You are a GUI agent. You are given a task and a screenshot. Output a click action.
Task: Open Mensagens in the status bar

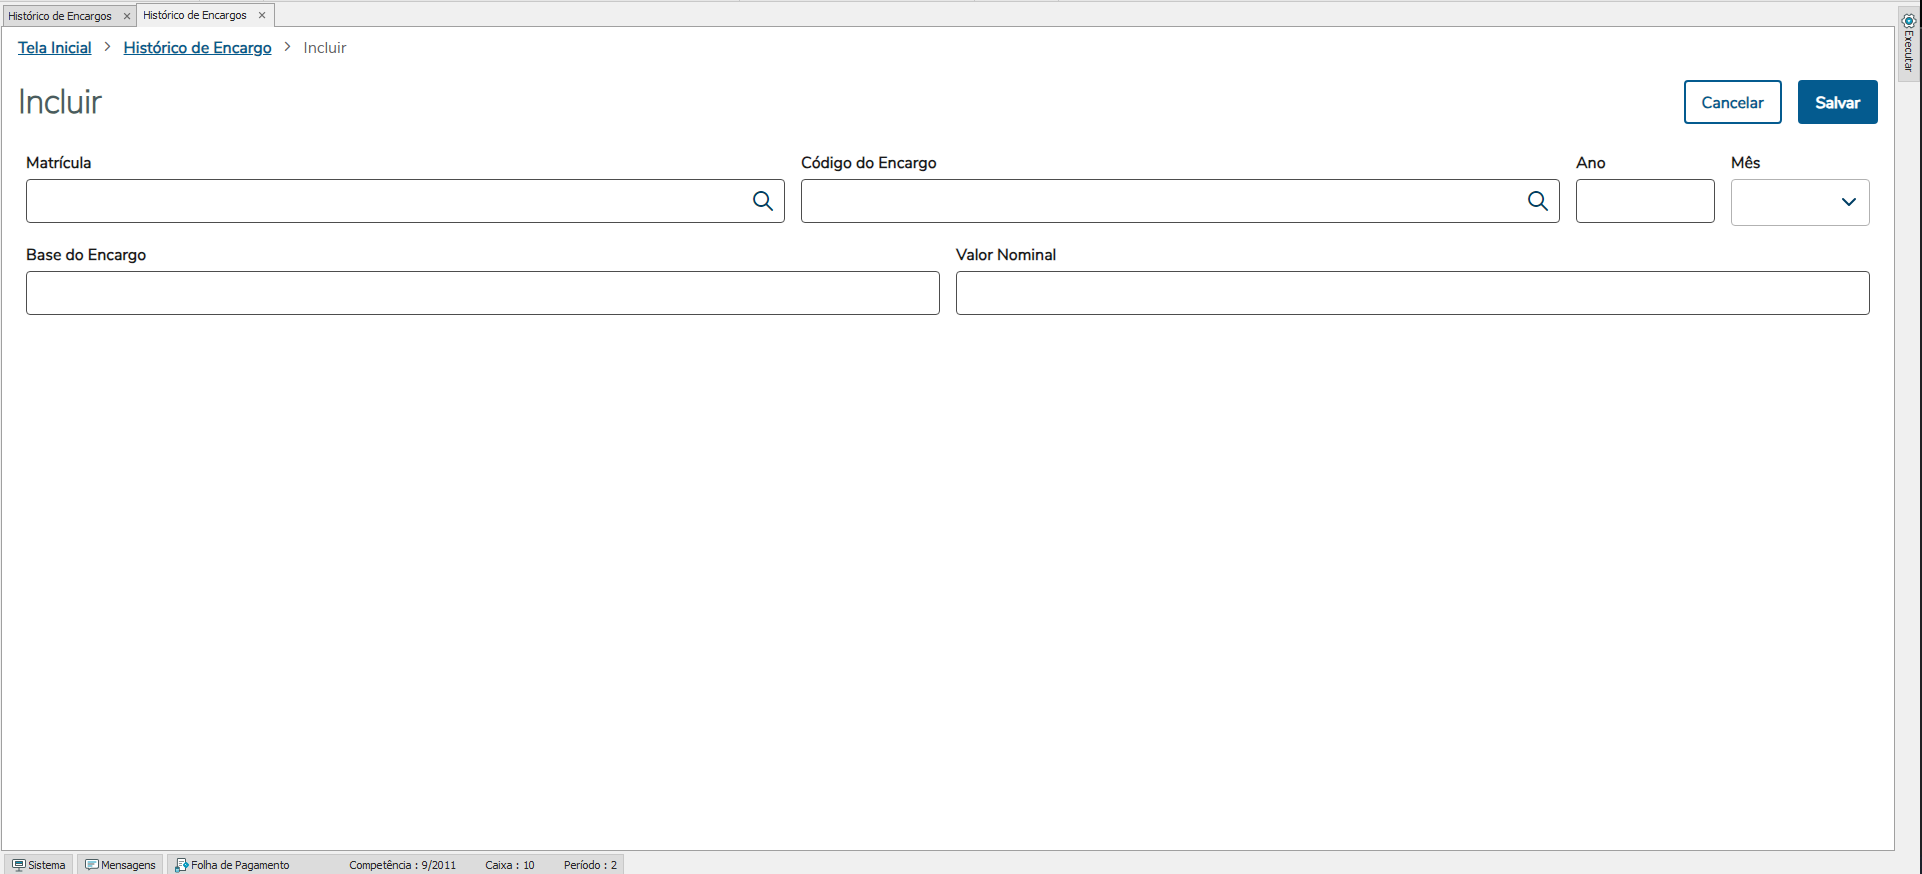coord(121,865)
